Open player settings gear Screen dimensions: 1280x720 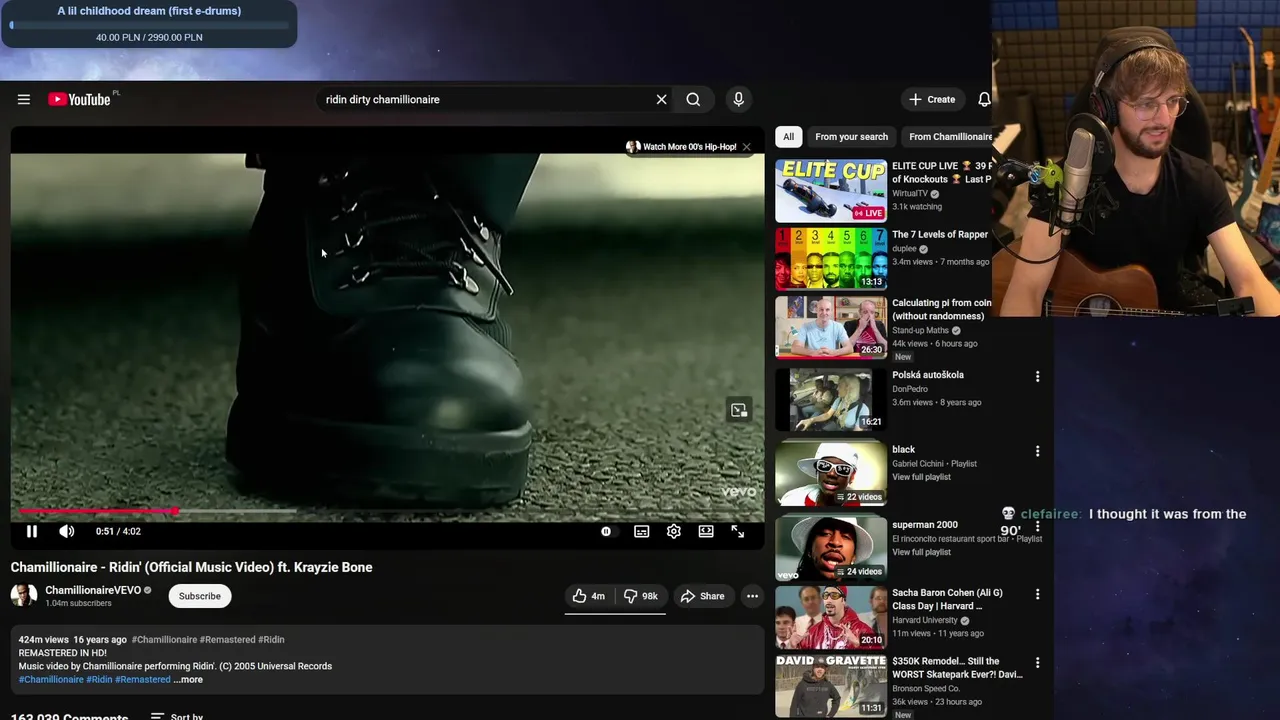pos(674,532)
